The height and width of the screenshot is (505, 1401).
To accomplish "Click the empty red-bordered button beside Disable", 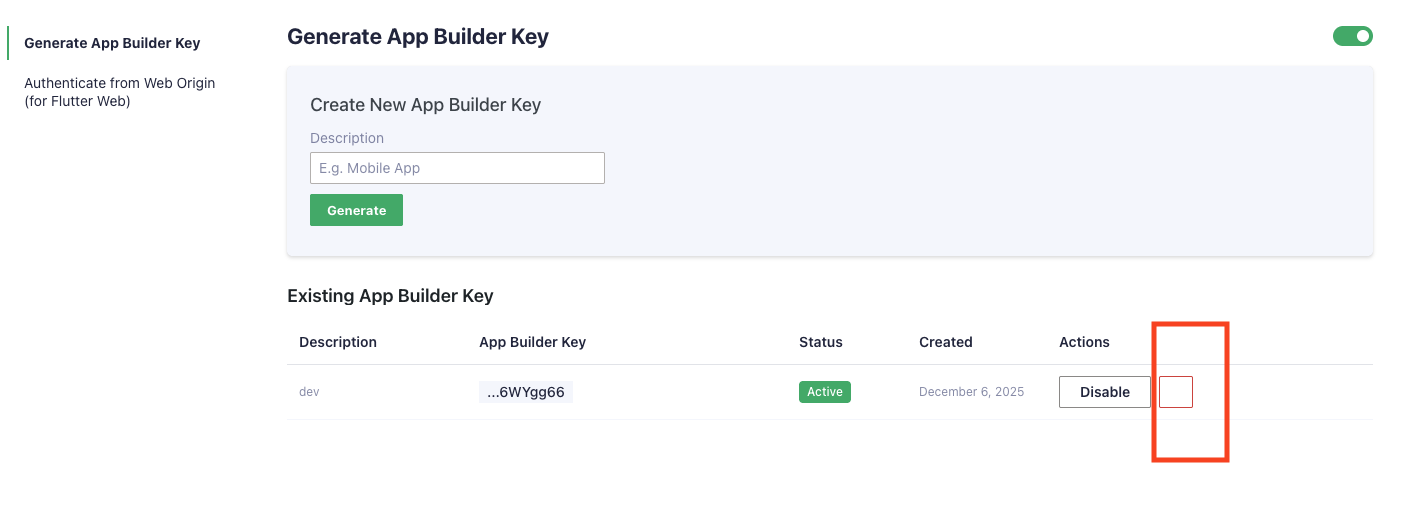I will tap(1176, 392).
